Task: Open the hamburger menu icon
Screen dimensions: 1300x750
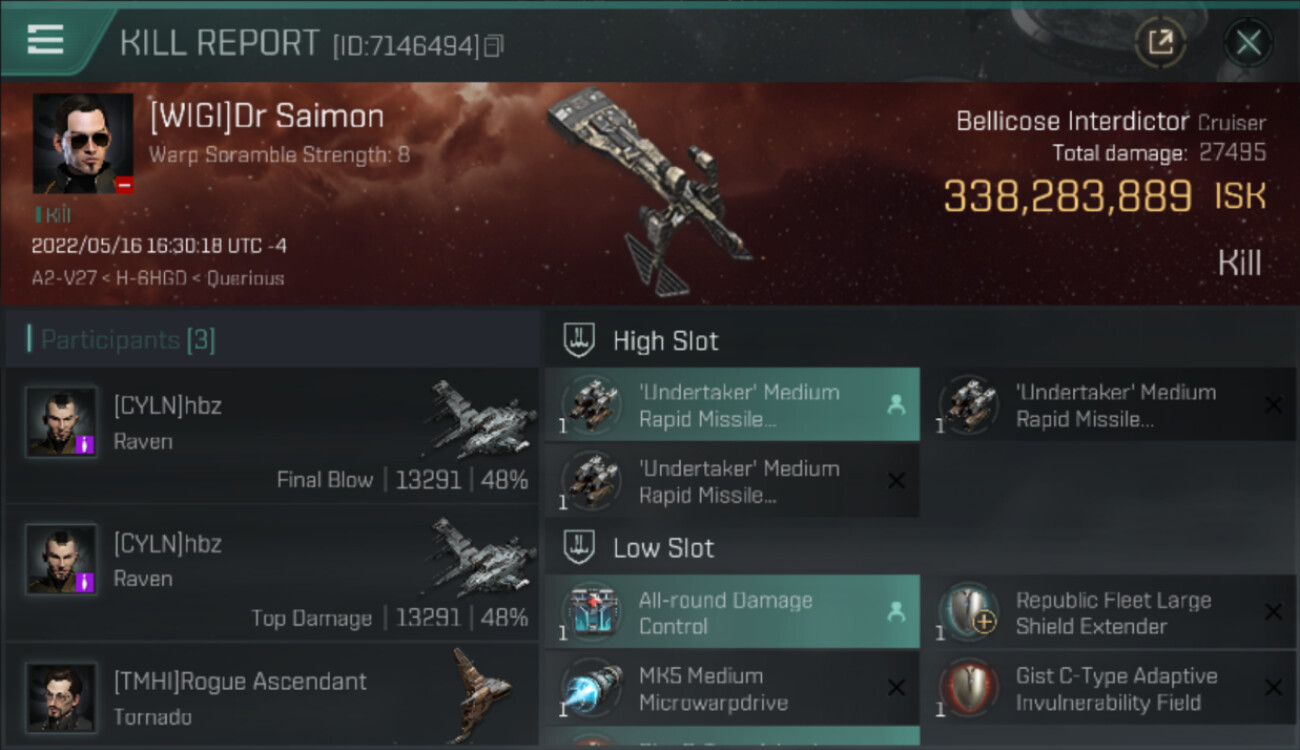Action: point(45,39)
